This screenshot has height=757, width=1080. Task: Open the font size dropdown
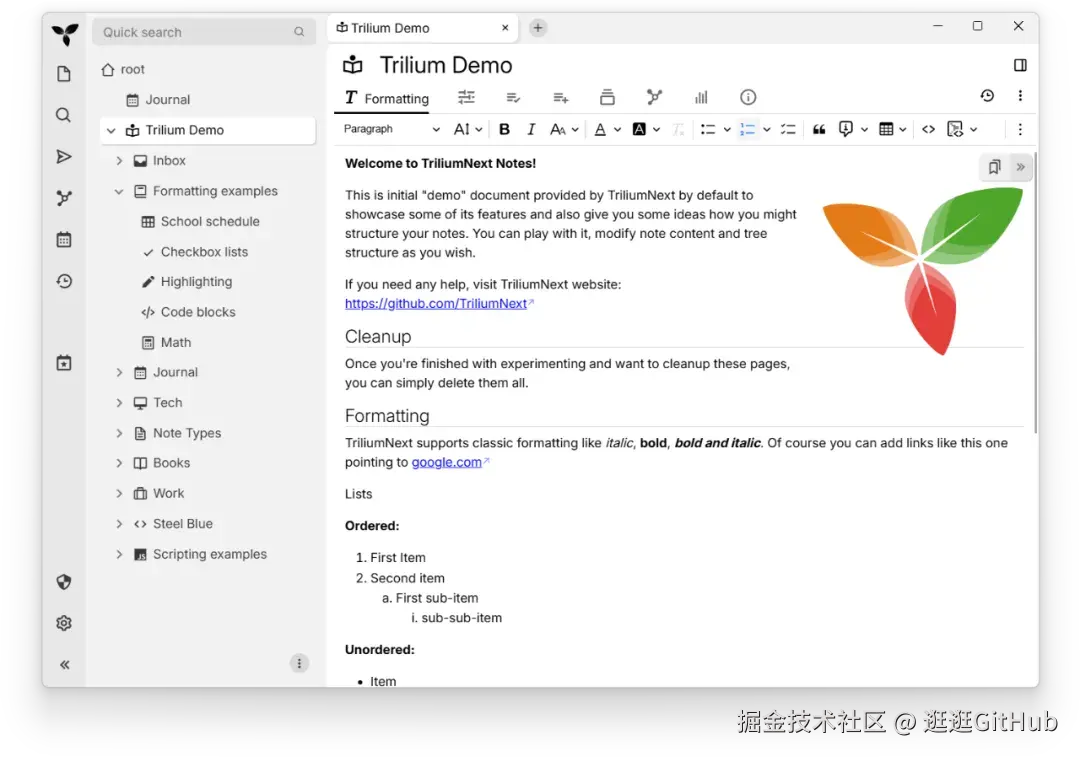(x=468, y=129)
